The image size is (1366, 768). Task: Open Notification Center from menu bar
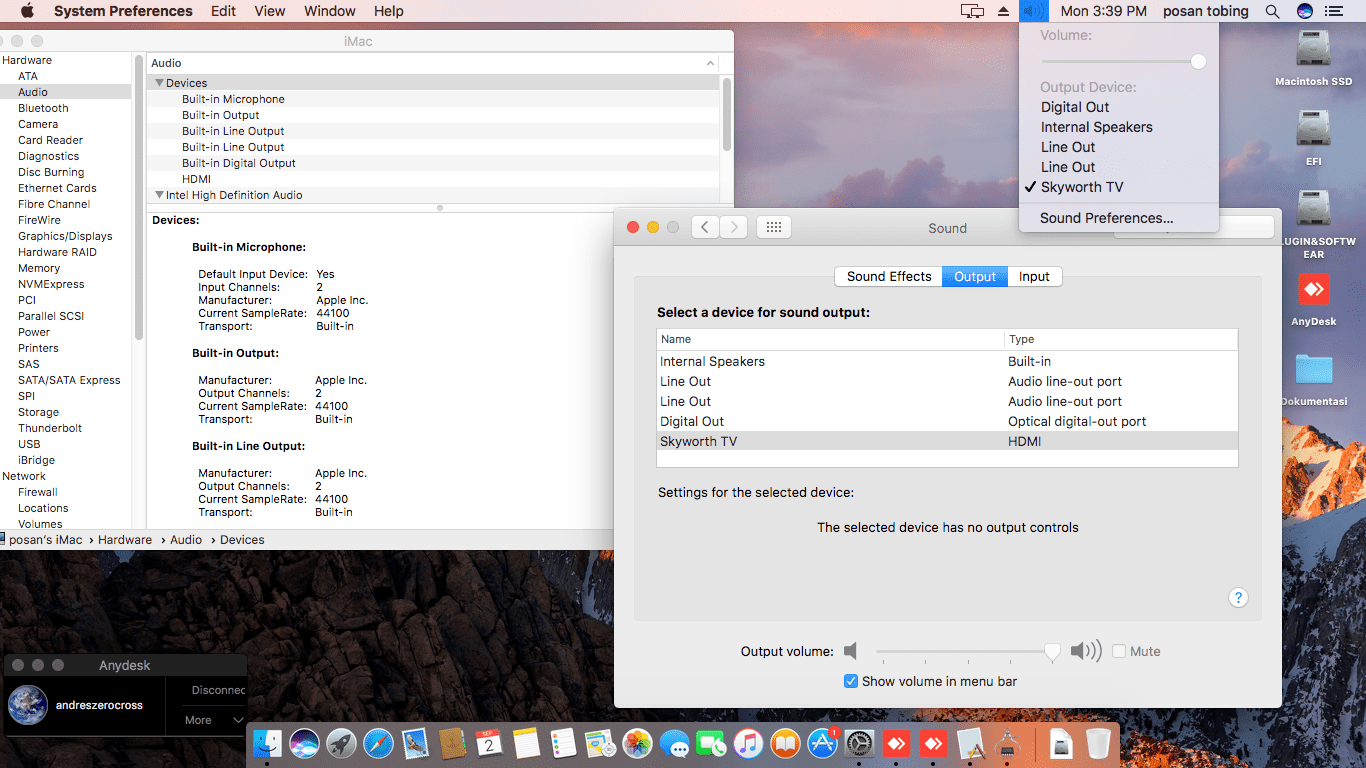click(x=1333, y=11)
